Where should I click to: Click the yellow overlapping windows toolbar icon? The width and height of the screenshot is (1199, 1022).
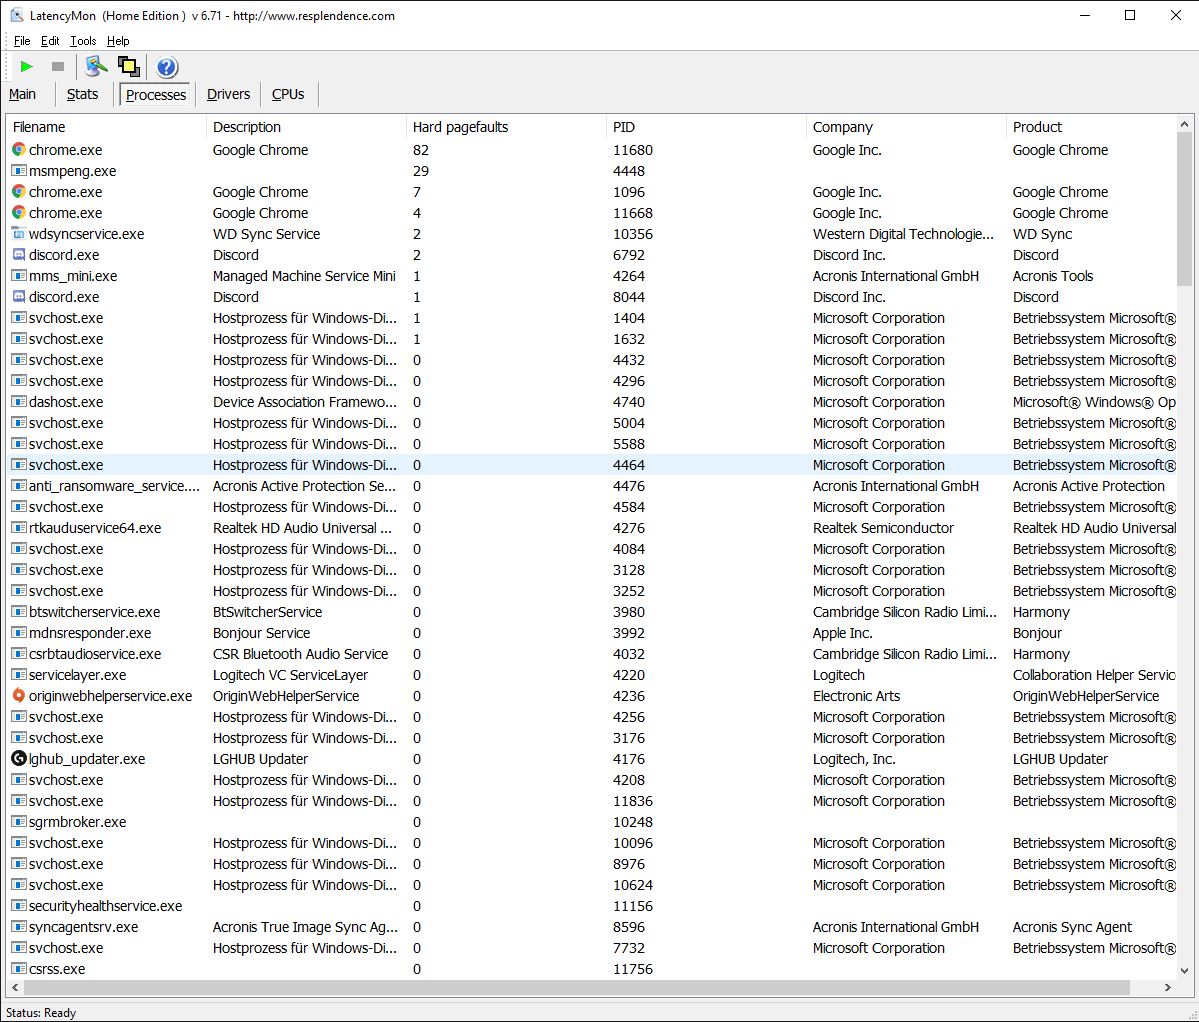pyautogui.click(x=128, y=67)
